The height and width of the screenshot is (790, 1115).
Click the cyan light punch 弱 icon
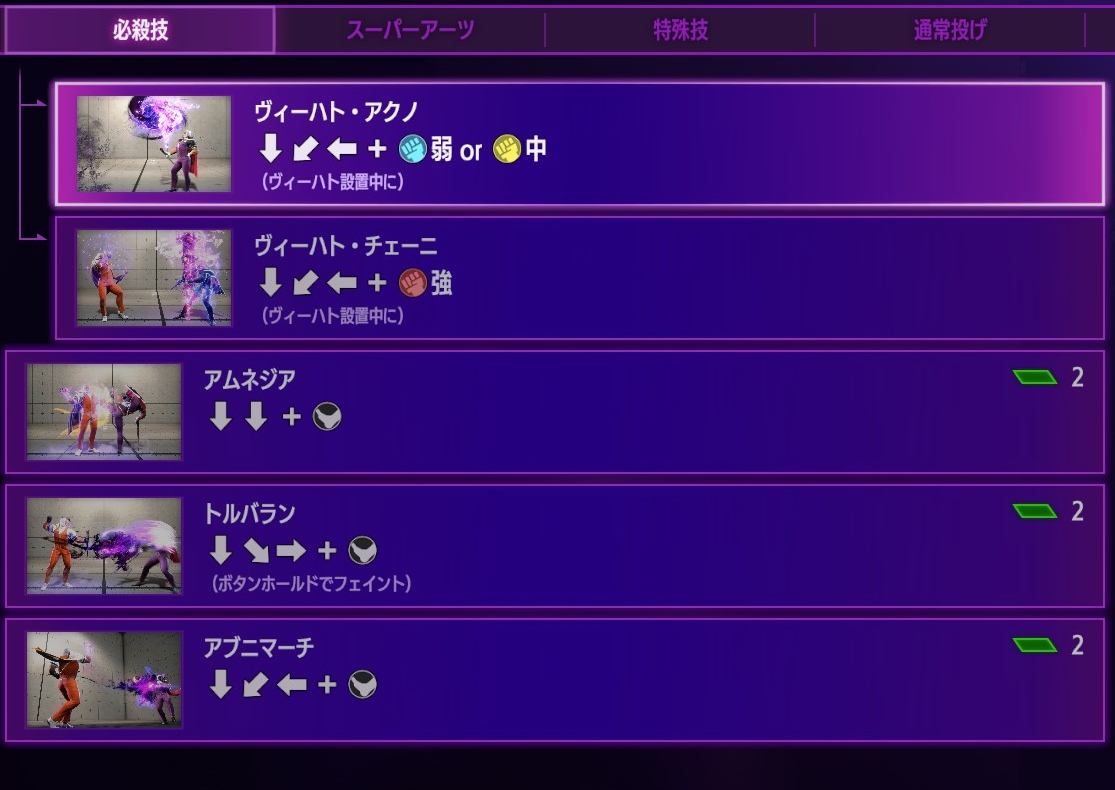click(412, 149)
